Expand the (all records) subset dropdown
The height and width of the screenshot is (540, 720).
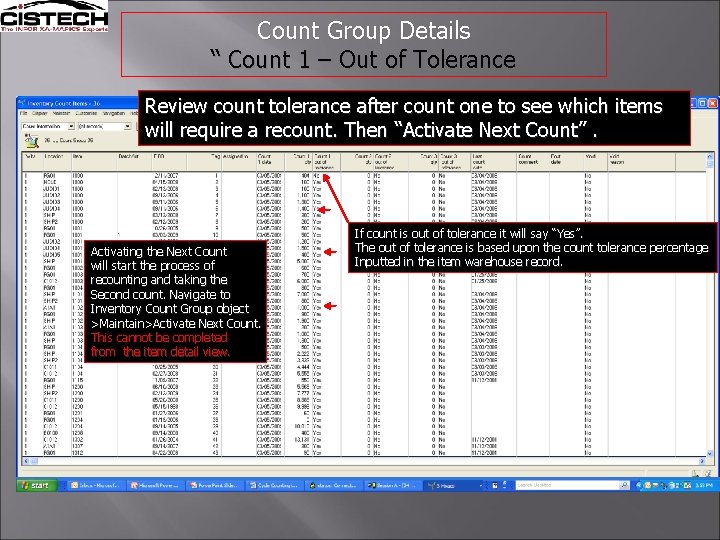coord(128,126)
